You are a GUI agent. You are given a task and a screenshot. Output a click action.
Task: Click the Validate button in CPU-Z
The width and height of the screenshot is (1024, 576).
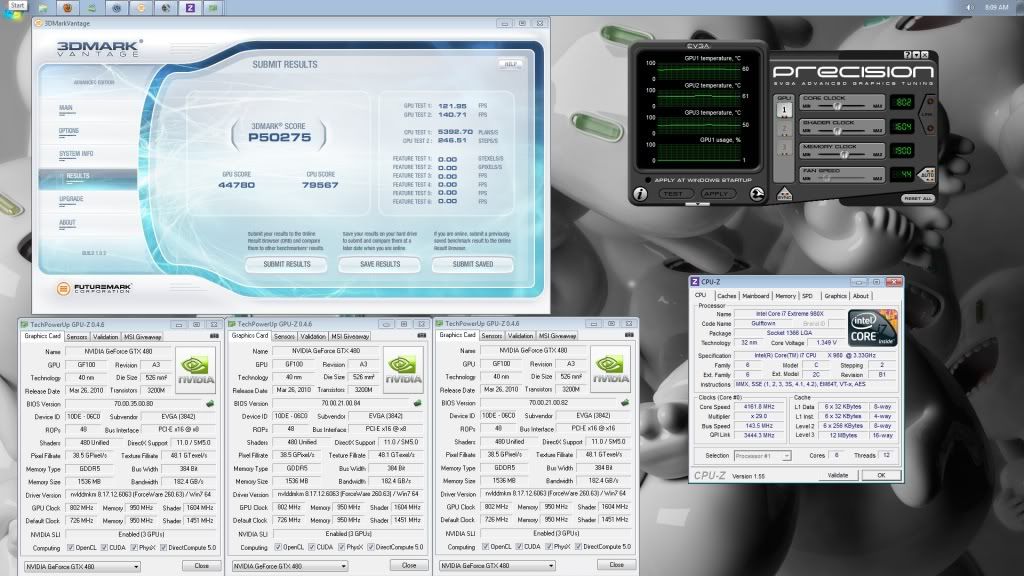pos(837,475)
